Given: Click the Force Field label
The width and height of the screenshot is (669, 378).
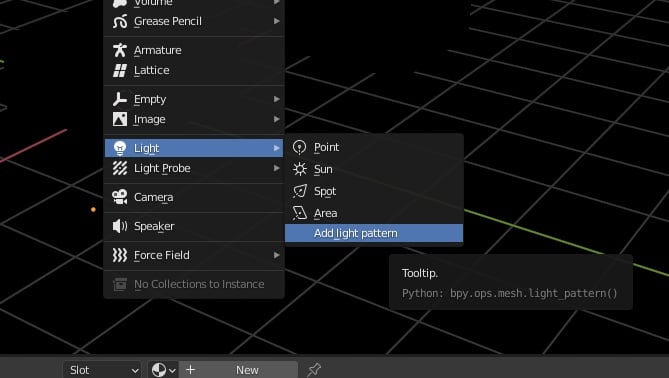Looking at the screenshot, I should [x=162, y=255].
